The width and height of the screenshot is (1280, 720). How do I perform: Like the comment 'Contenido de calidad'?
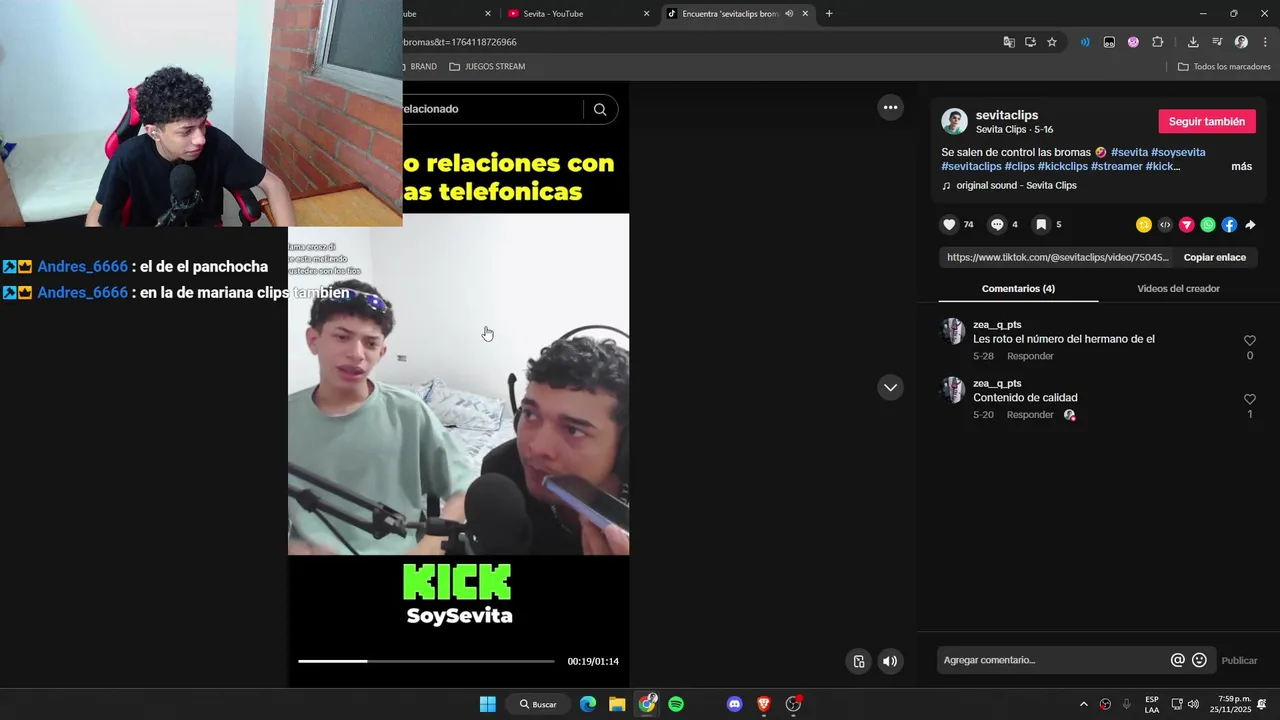pyautogui.click(x=1249, y=399)
